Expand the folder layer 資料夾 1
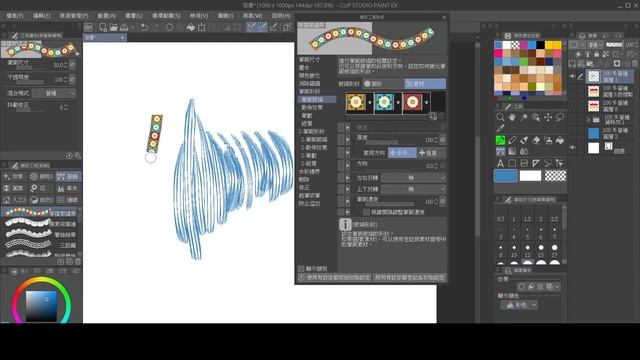This screenshot has width=640, height=360. pos(589,120)
